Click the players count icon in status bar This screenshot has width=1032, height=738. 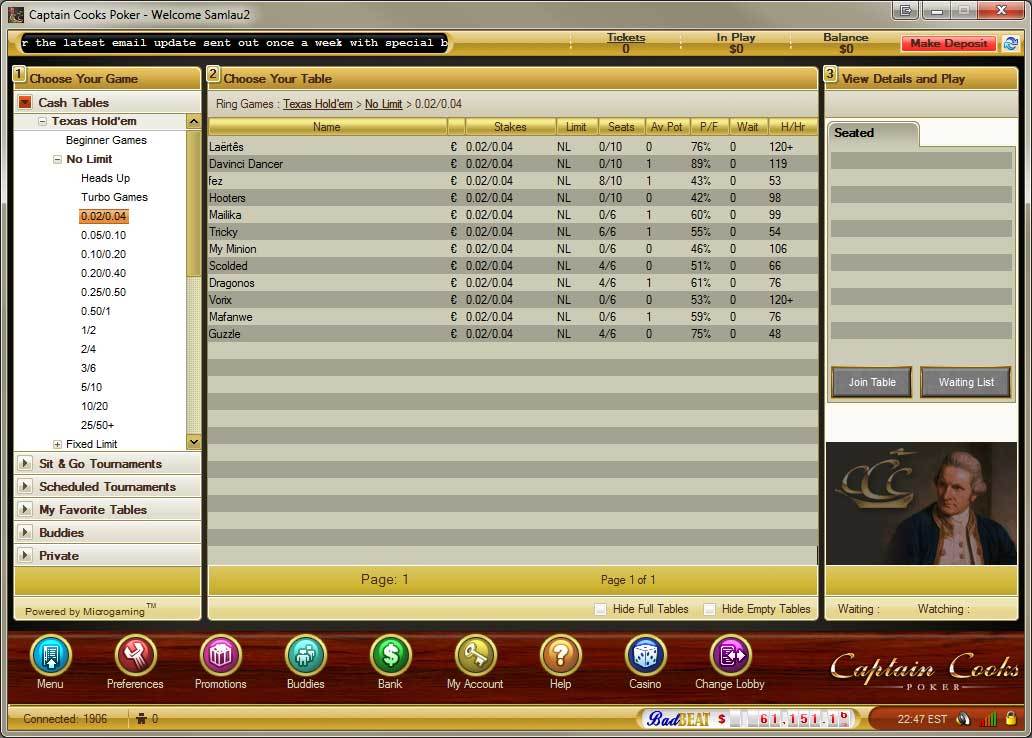click(x=141, y=718)
